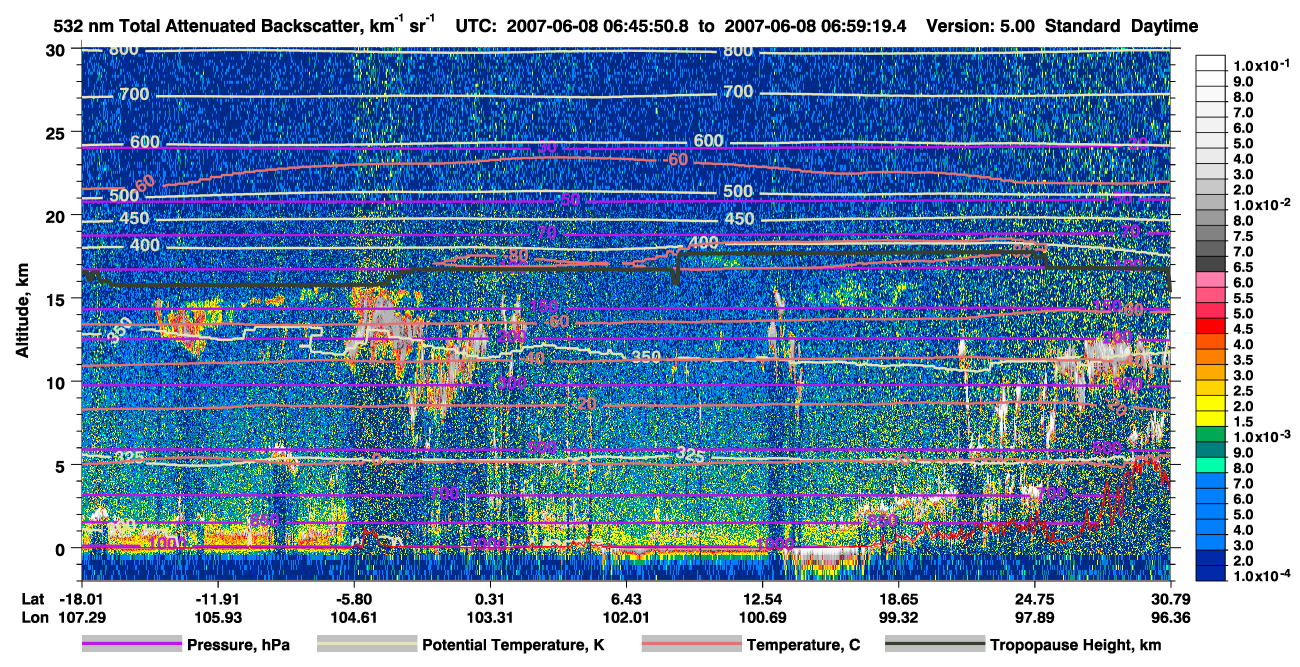This screenshot has height=667, width=1300.
Task: Click the longitude value '105.93'
Action: (x=218, y=617)
